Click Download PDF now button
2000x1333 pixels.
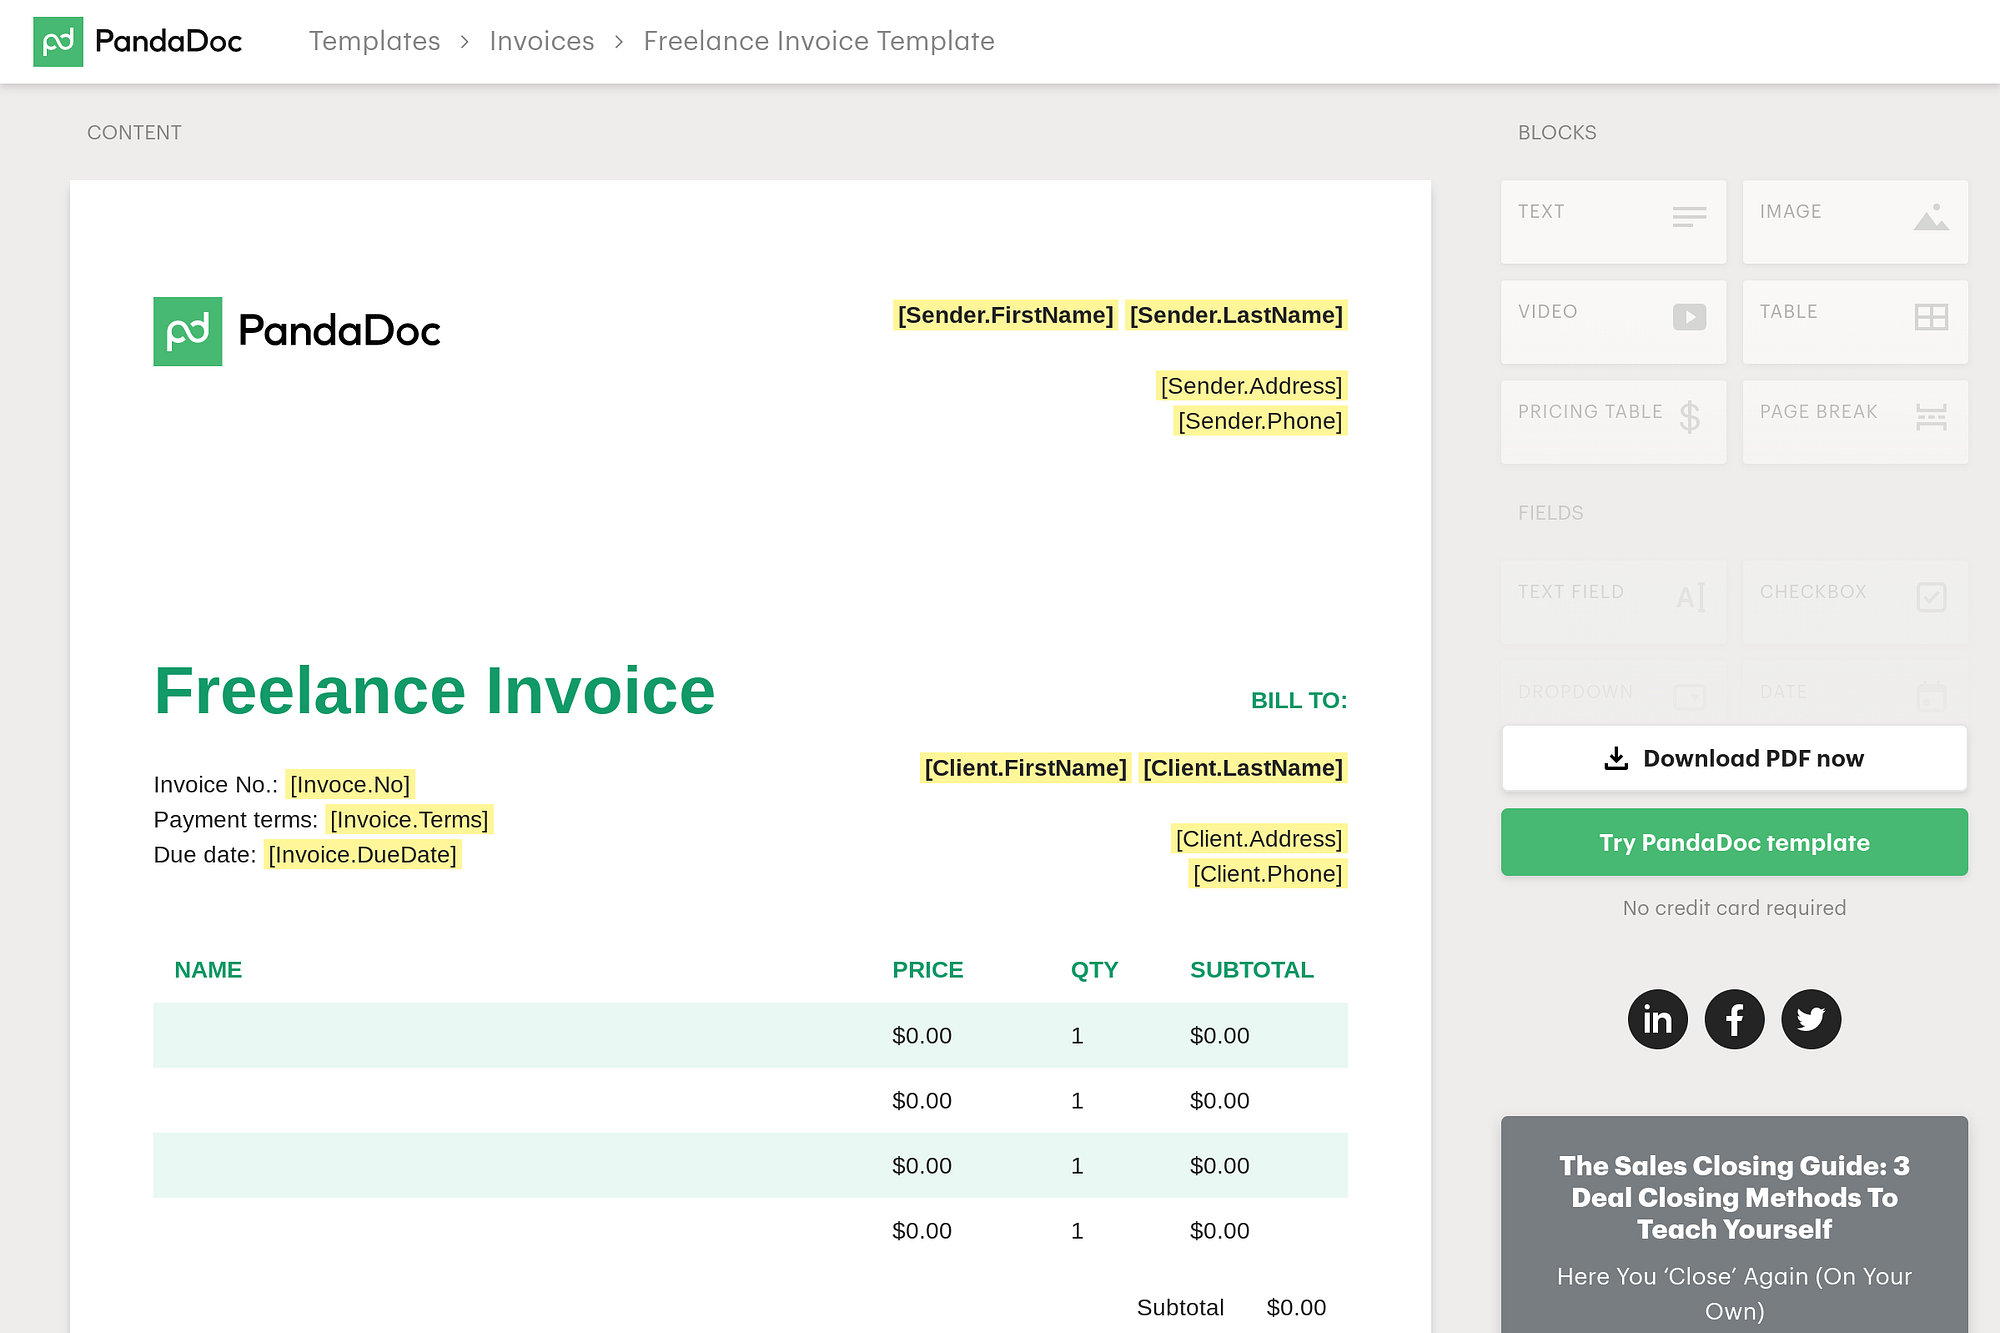click(1734, 758)
